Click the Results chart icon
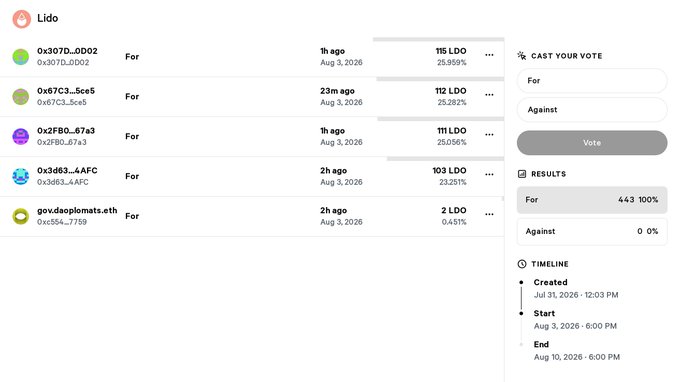Image resolution: width=680 pixels, height=382 pixels. point(522,174)
